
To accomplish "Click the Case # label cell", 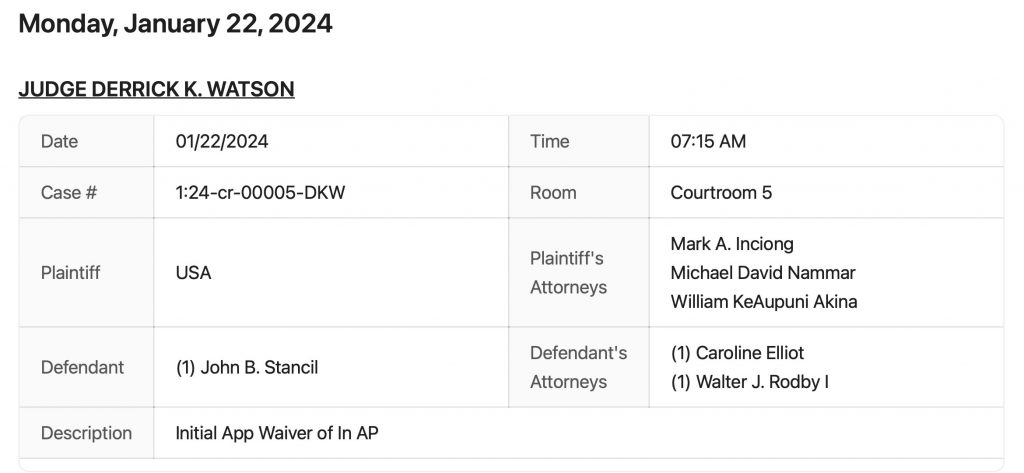I will (x=69, y=193).
